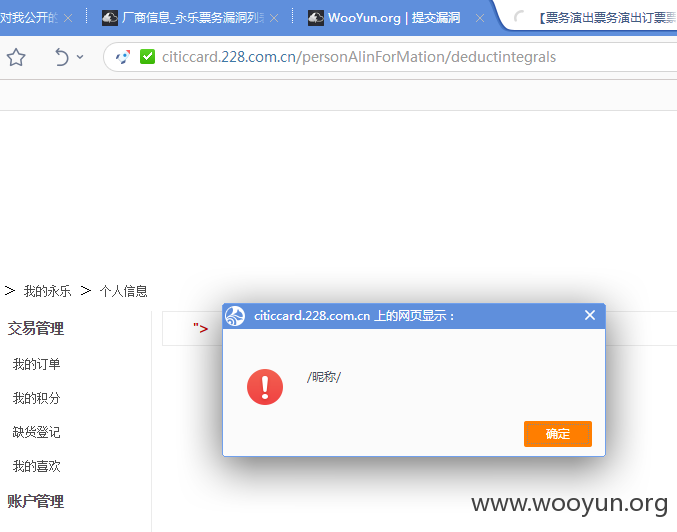Close the 厂商信息_永乐票务 tab
This screenshot has height=532, width=677.
tap(274, 18)
